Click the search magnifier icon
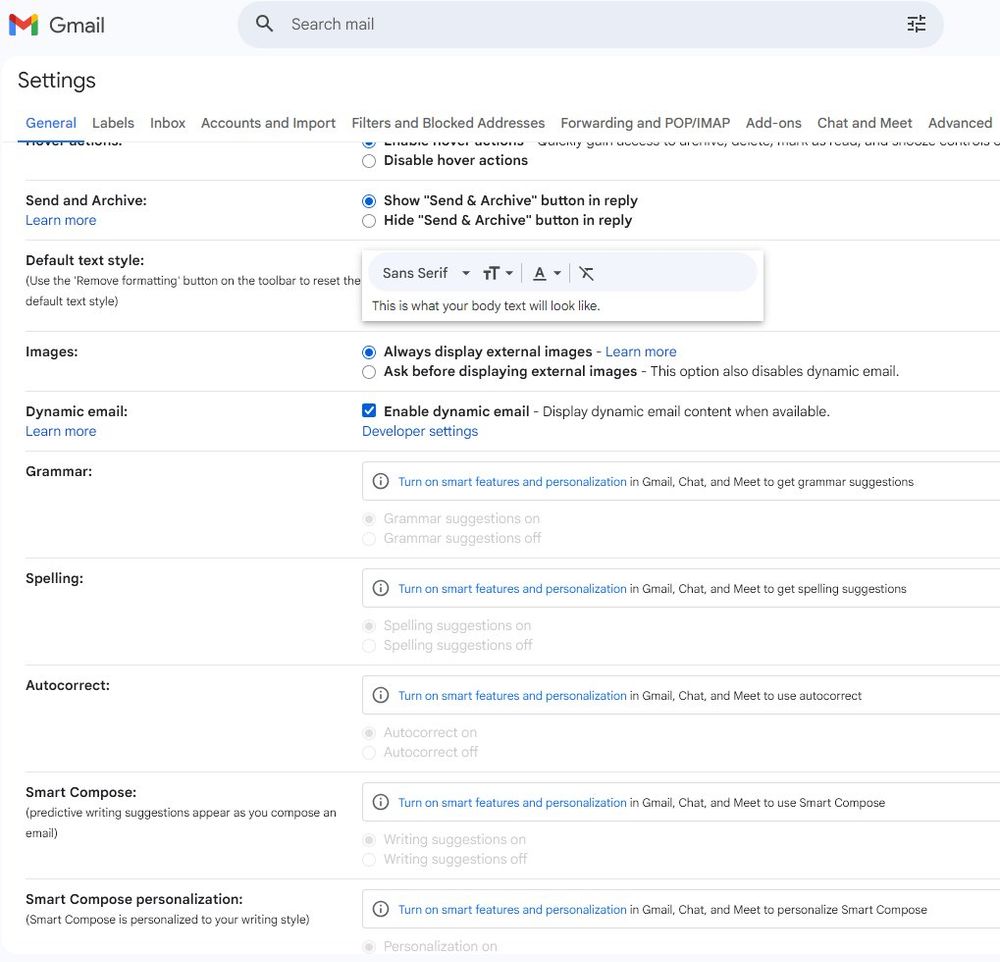1000x962 pixels. 264,24
